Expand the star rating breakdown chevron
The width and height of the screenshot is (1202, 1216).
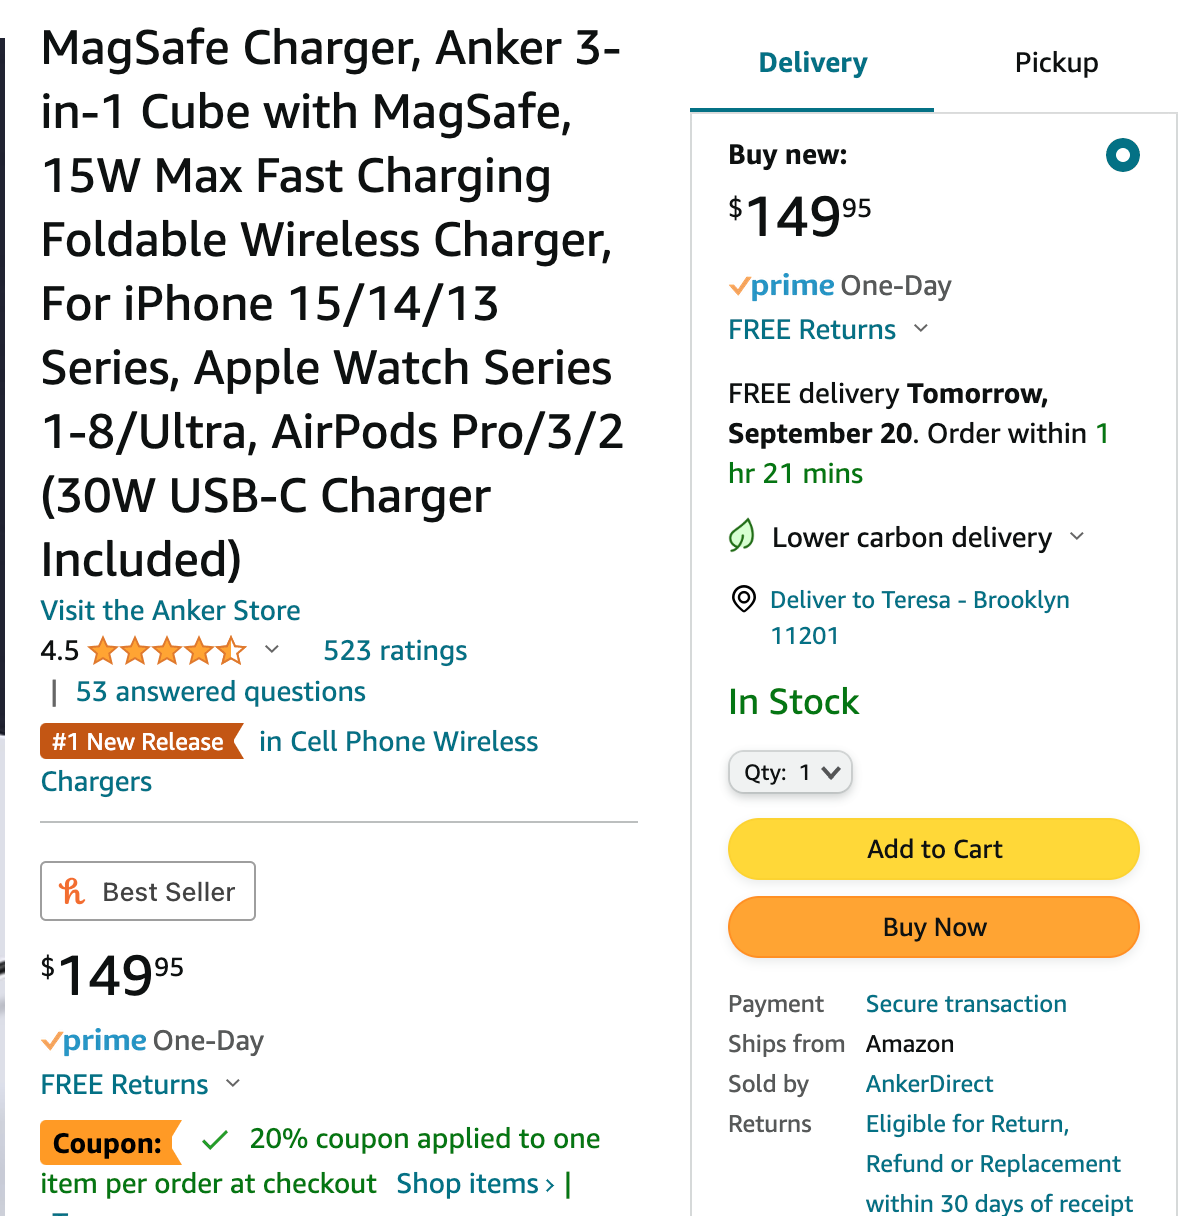(272, 650)
